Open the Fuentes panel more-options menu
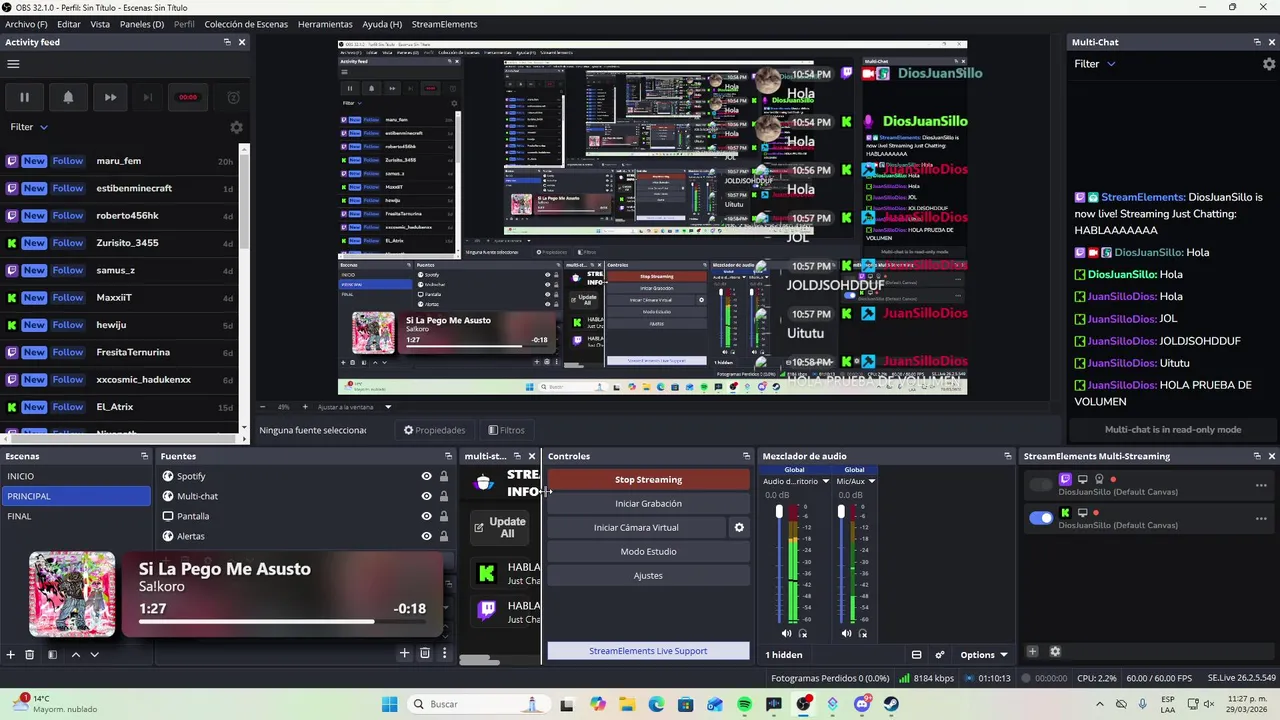 444,653
